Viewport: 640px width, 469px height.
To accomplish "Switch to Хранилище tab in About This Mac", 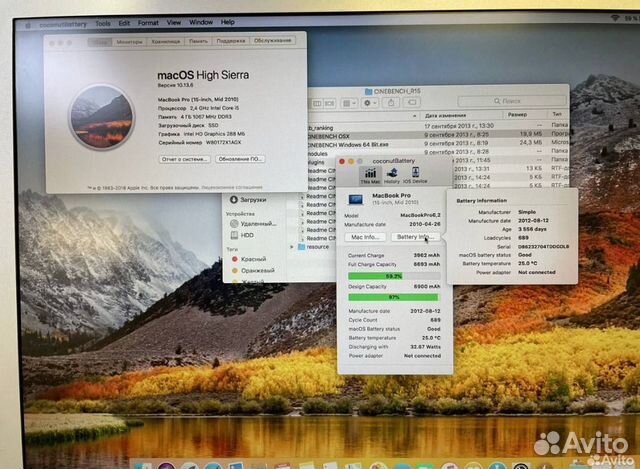I will 166,42.
